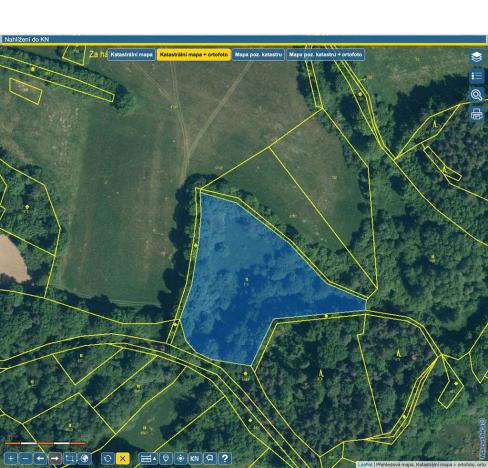The image size is (488, 468).
Task: Click the refresh map icon
Action: 108,459
